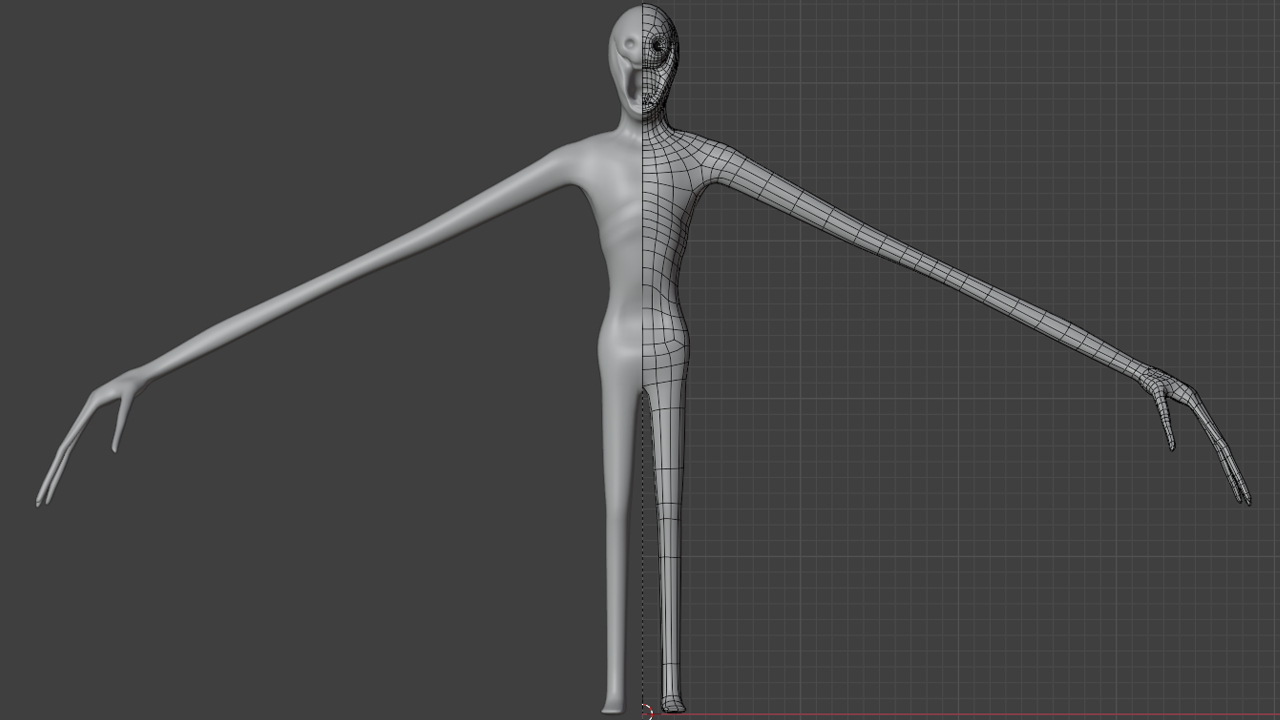Click the open mouth of the smooth-shaded face
The width and height of the screenshot is (1280, 720).
click(x=634, y=90)
